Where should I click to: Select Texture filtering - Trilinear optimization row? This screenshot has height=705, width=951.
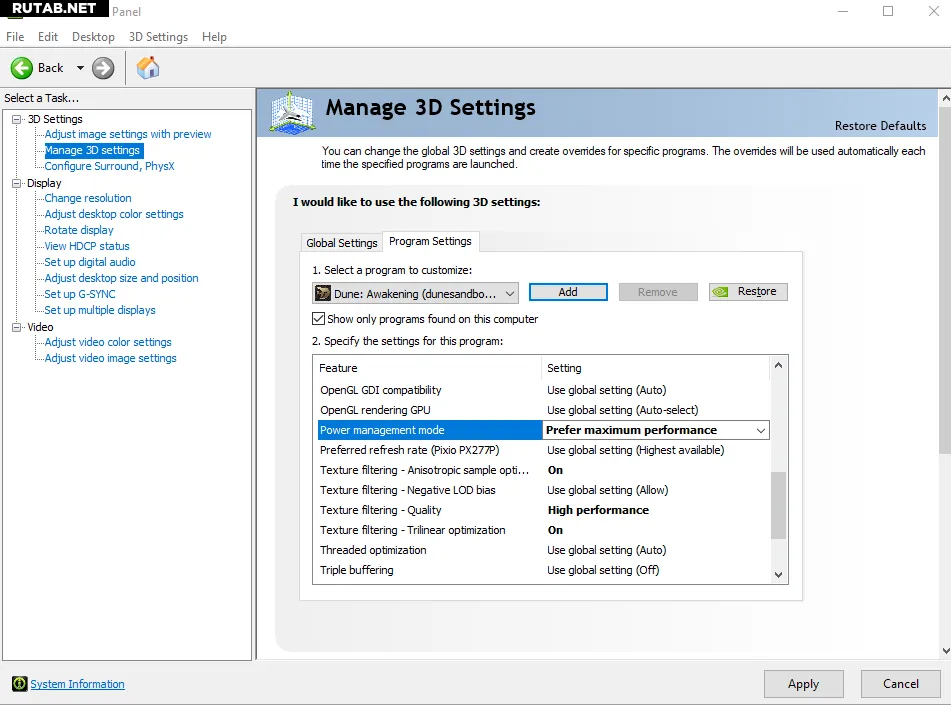(x=543, y=530)
